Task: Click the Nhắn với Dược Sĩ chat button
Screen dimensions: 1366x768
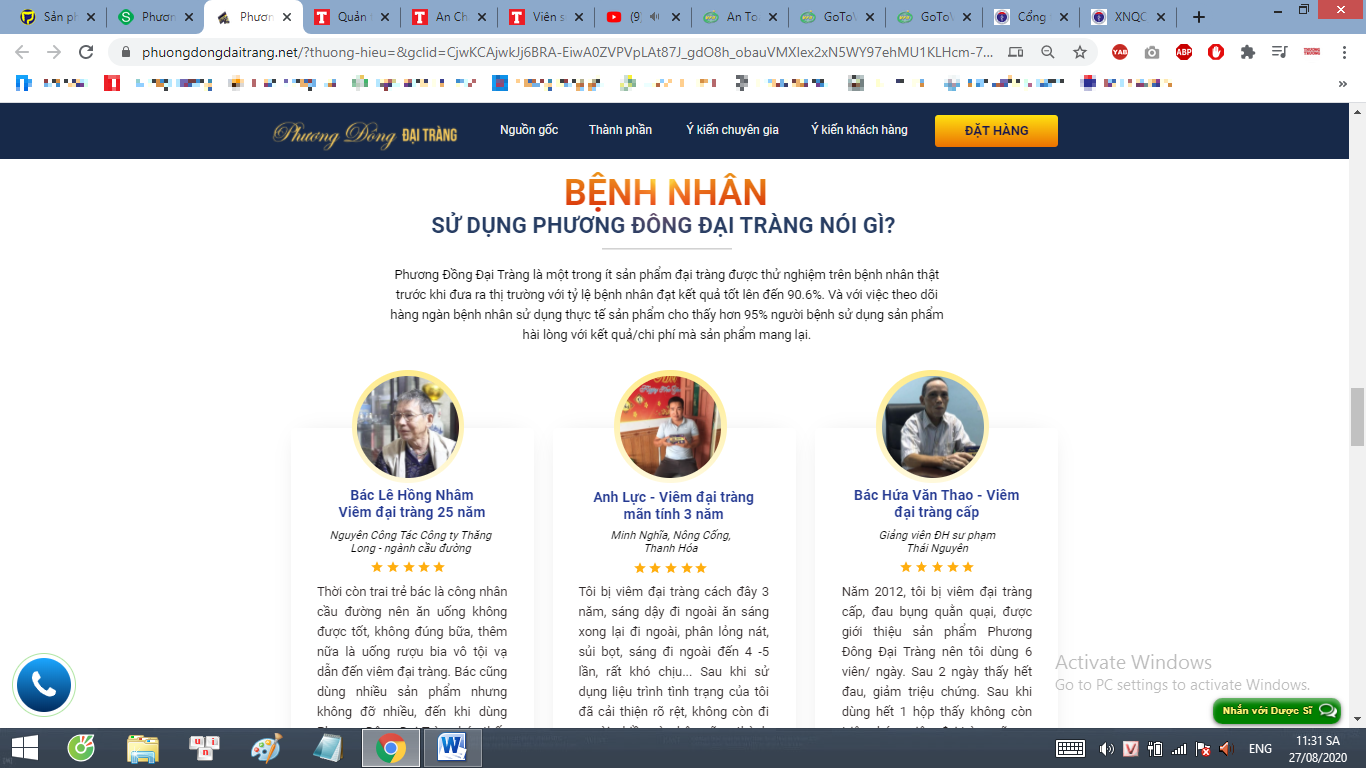Action: tap(1276, 711)
